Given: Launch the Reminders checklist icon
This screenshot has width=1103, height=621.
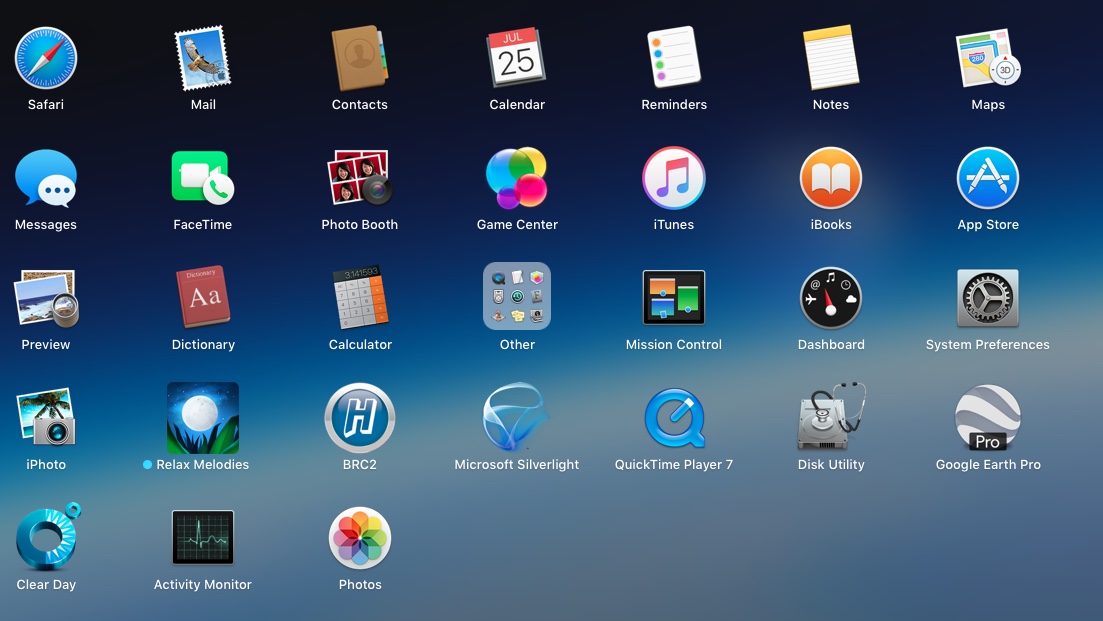Looking at the screenshot, I should (674, 58).
